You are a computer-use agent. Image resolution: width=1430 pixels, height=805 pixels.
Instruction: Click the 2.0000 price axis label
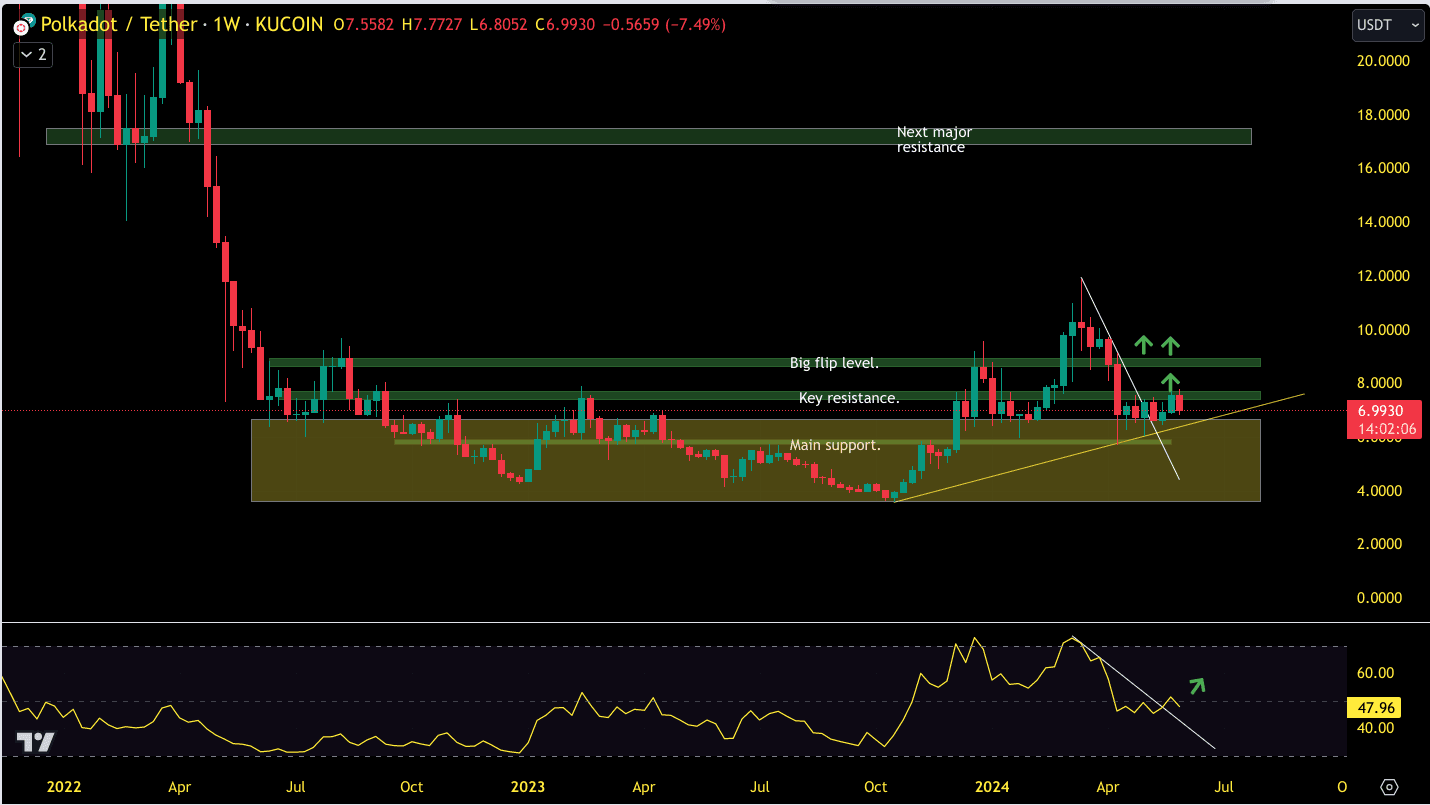(x=1378, y=544)
